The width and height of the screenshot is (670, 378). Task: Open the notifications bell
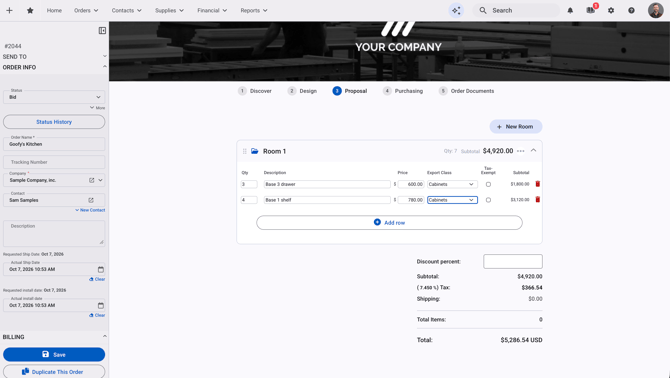570,10
